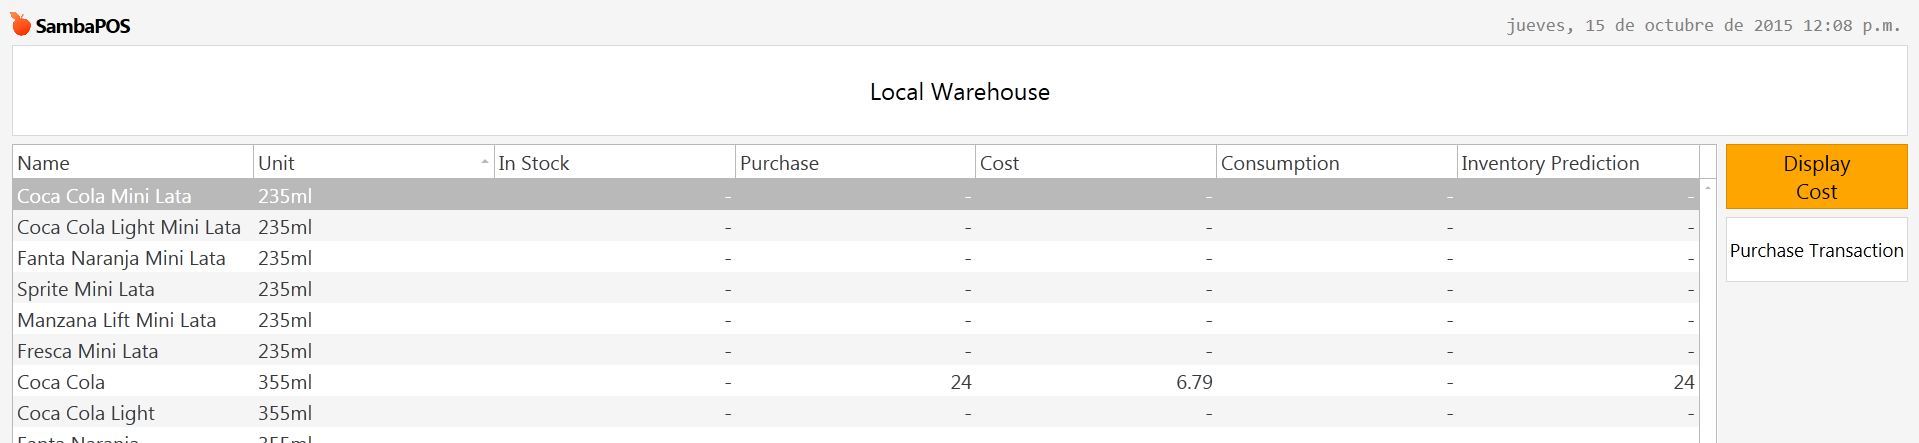This screenshot has height=443, width=1919.
Task: Click the Local Warehouse title bar
Action: point(959,91)
